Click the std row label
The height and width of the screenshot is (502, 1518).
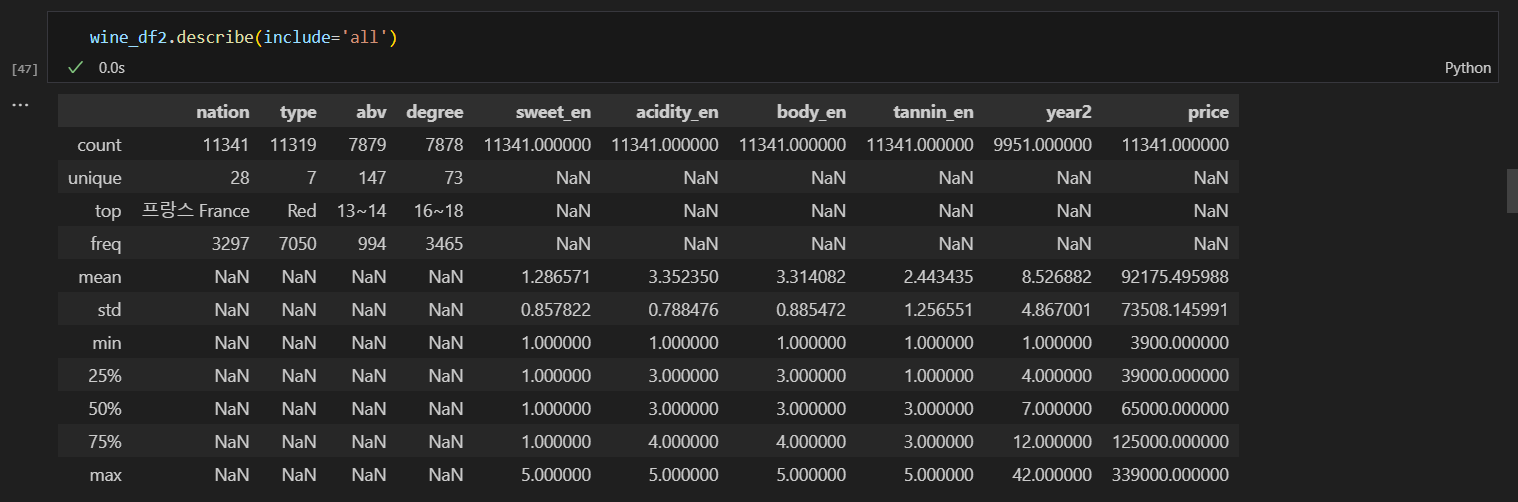[108, 310]
